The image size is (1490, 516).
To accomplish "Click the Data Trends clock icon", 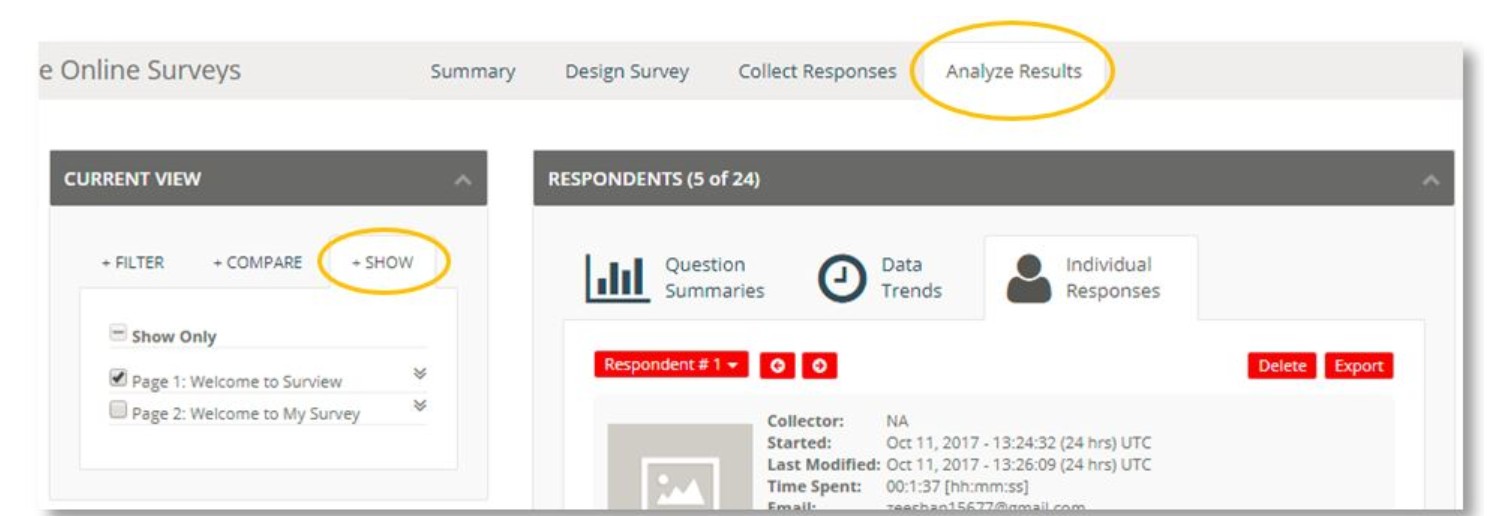I will pyautogui.click(x=841, y=279).
